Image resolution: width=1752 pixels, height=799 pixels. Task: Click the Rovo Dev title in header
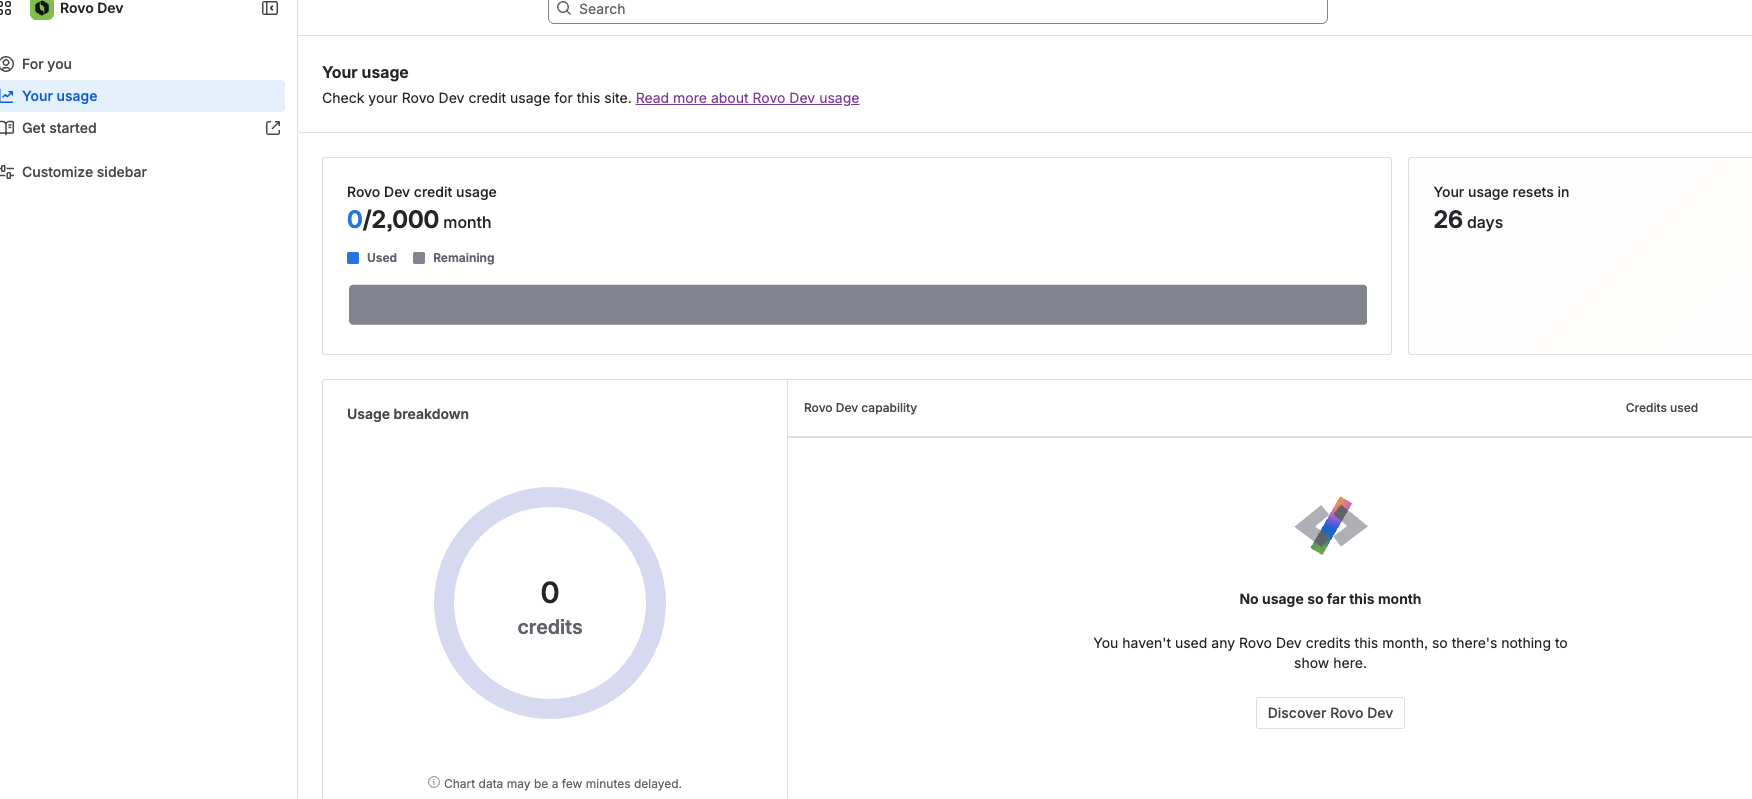[x=91, y=8]
